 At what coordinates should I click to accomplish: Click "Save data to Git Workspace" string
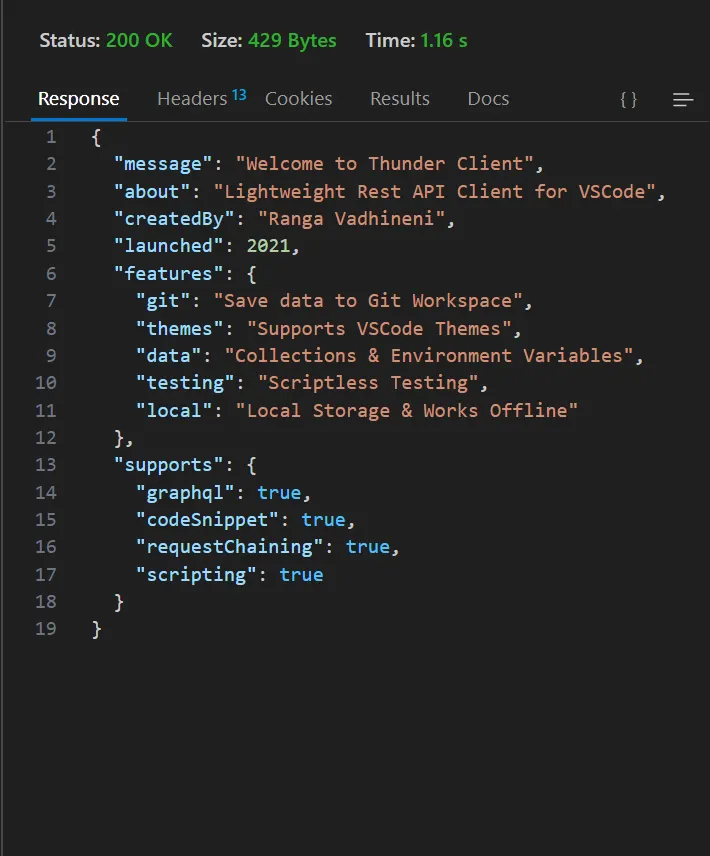point(368,301)
